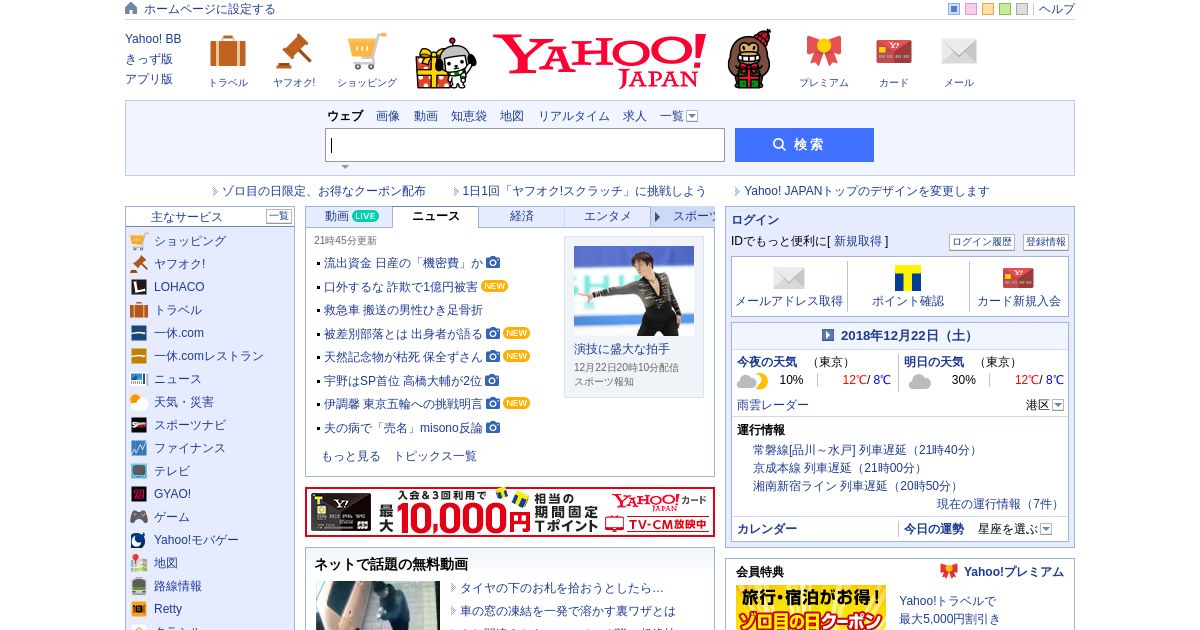
Task: Open ゲーム in the services sidebar
Action: click(x=172, y=517)
